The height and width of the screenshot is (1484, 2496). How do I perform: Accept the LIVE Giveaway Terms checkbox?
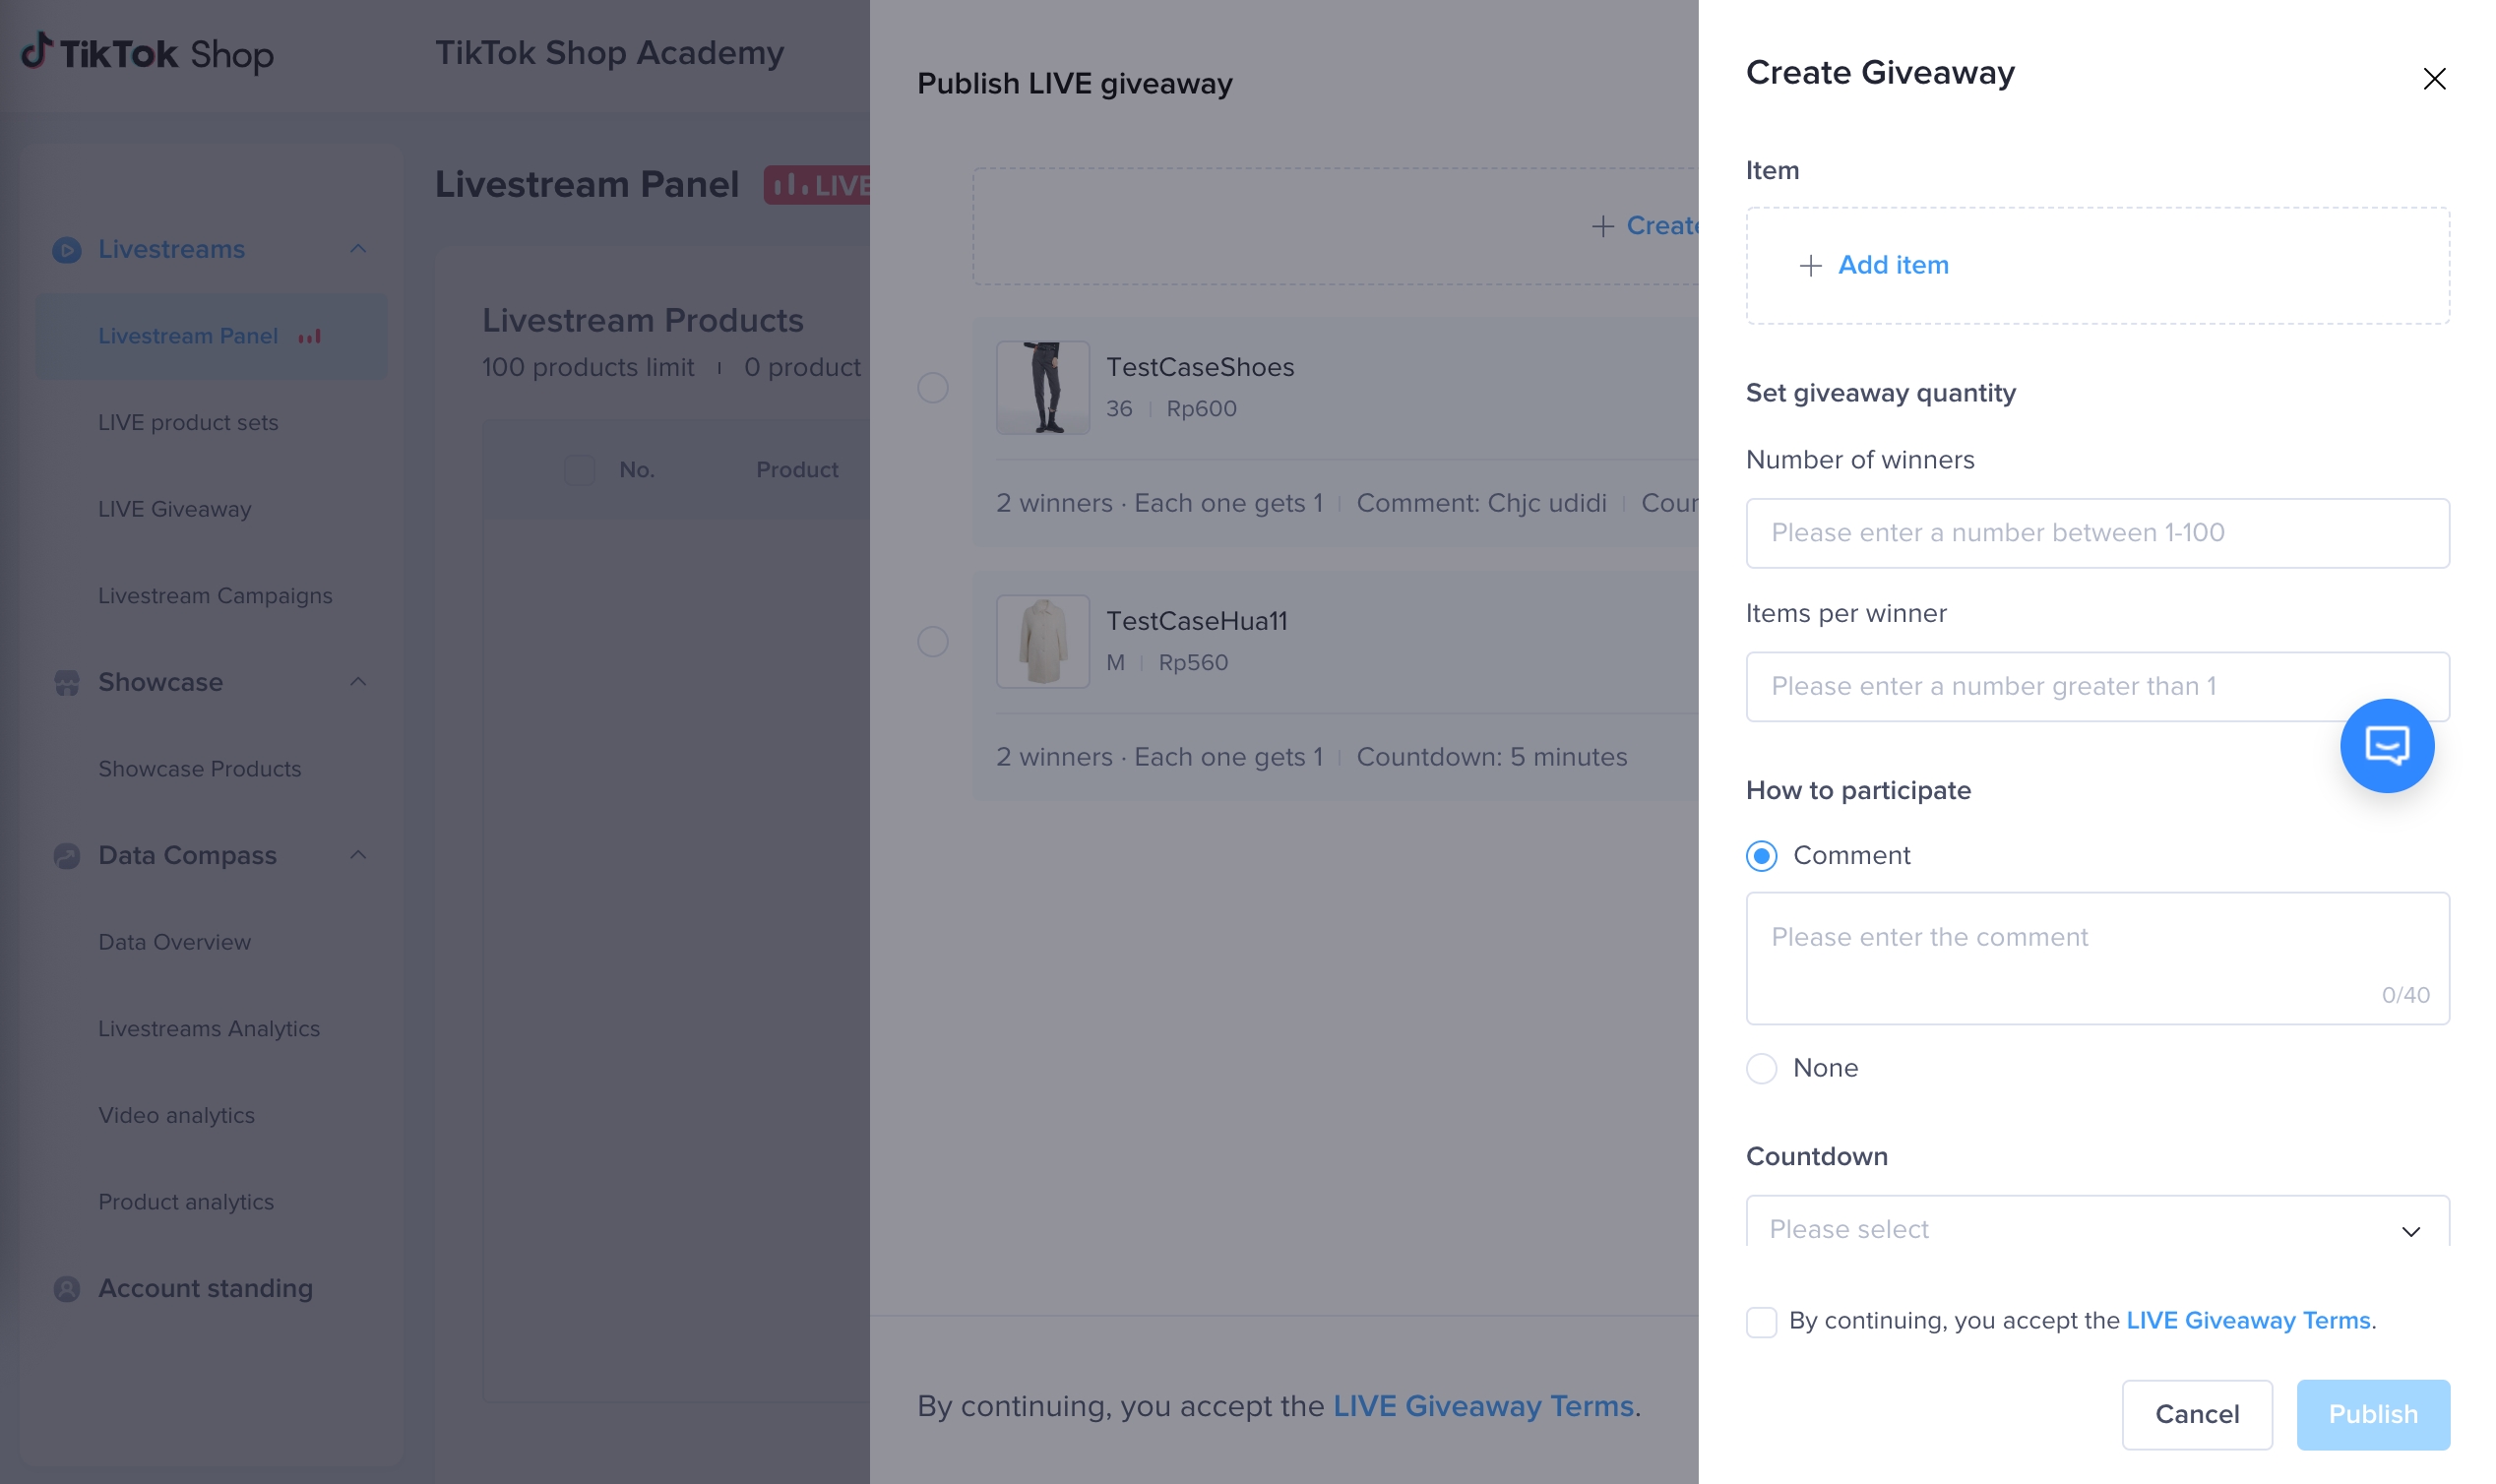coord(1761,1321)
